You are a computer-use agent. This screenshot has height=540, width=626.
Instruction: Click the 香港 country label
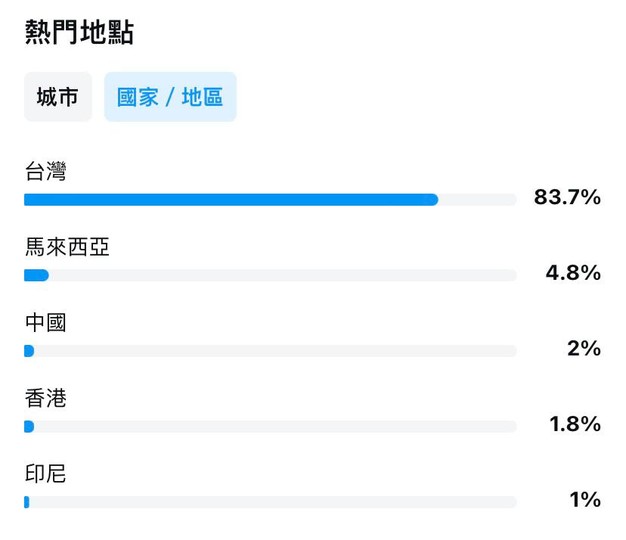click(46, 398)
